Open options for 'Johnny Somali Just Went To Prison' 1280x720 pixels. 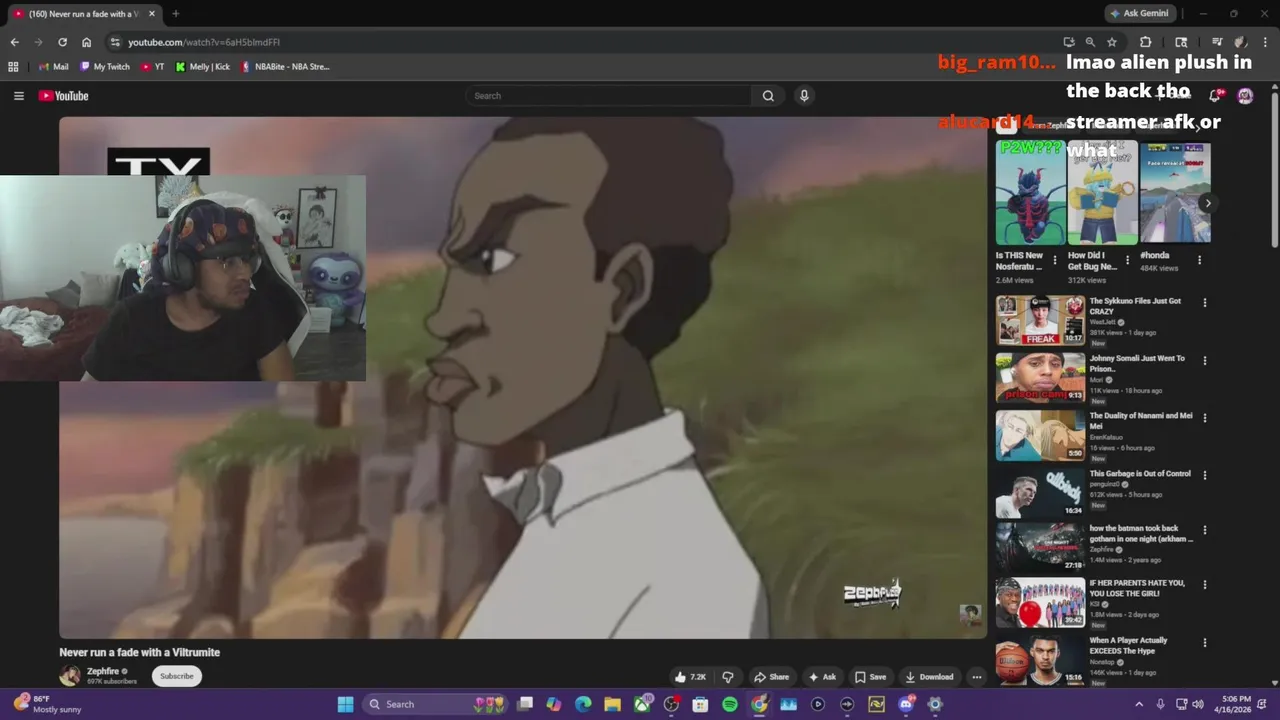tap(1205, 360)
